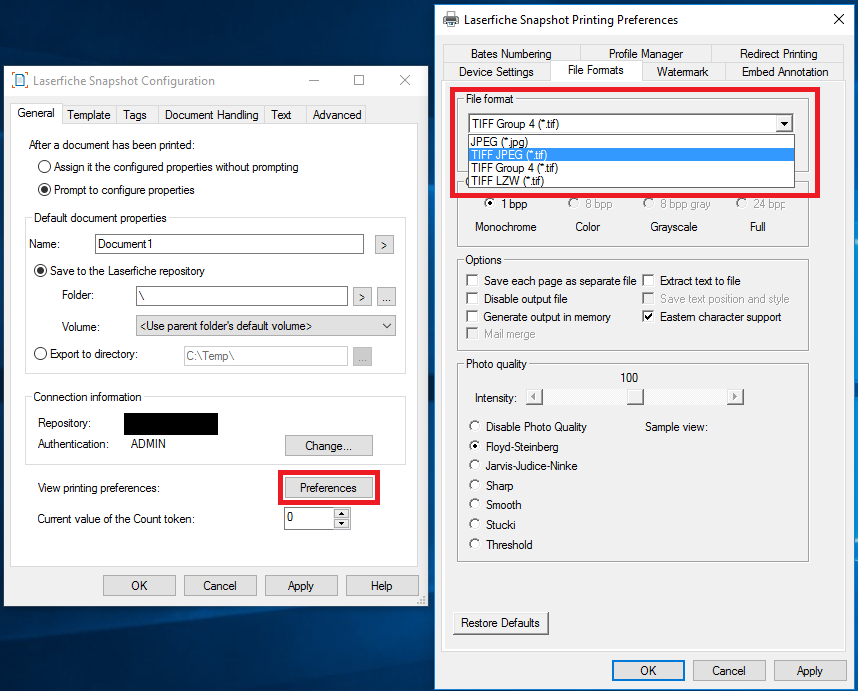Open the Advanced tab
This screenshot has width=858, height=691.
click(337, 115)
